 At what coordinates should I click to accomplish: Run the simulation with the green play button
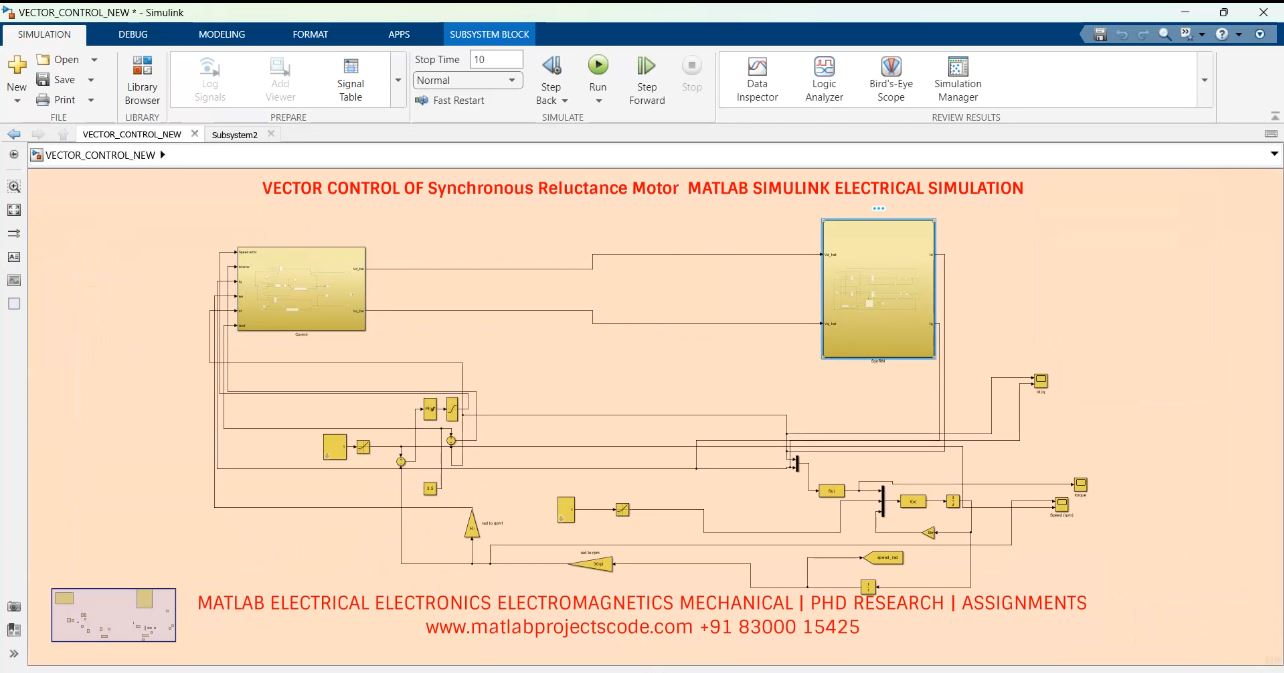click(x=598, y=65)
